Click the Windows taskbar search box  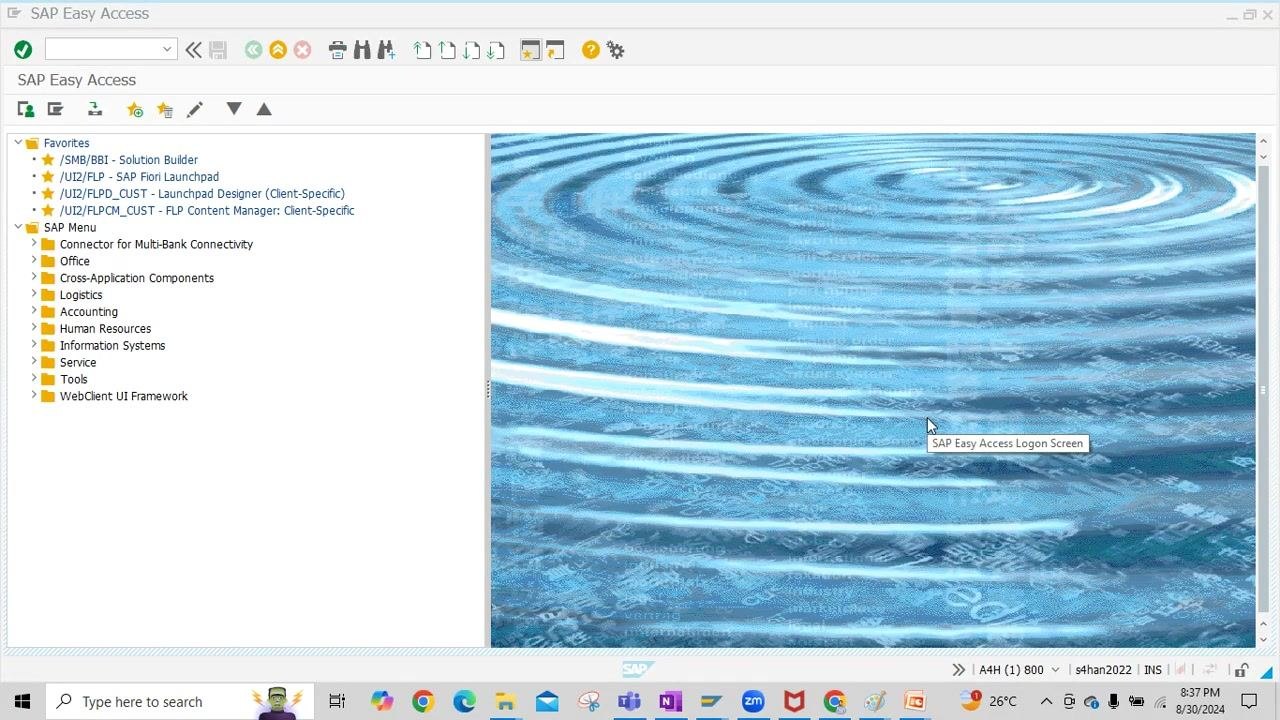180,701
